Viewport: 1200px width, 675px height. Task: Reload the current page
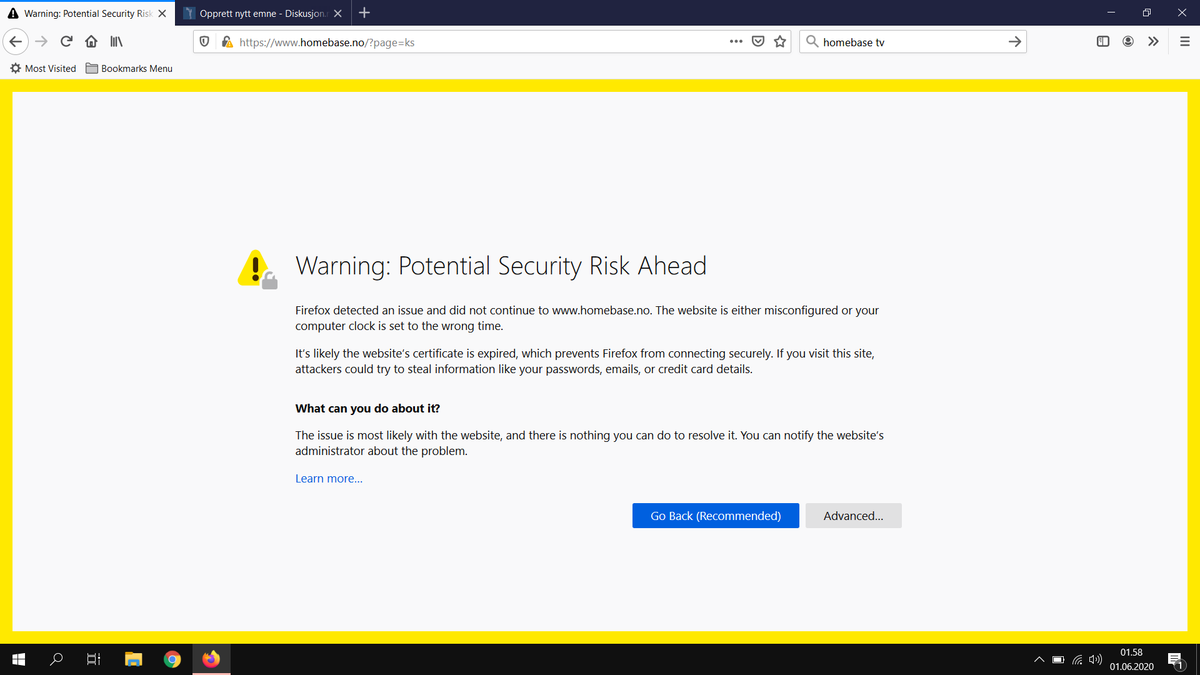coord(66,42)
